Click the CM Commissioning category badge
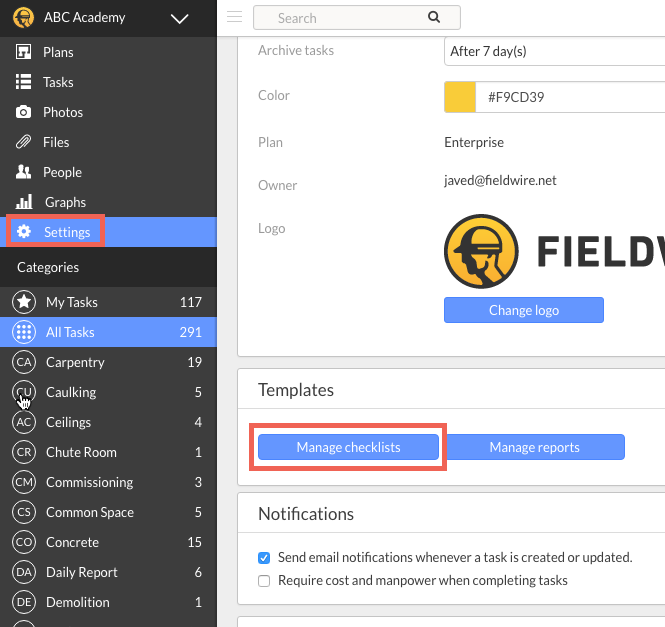This screenshot has height=627, width=665. 24,482
